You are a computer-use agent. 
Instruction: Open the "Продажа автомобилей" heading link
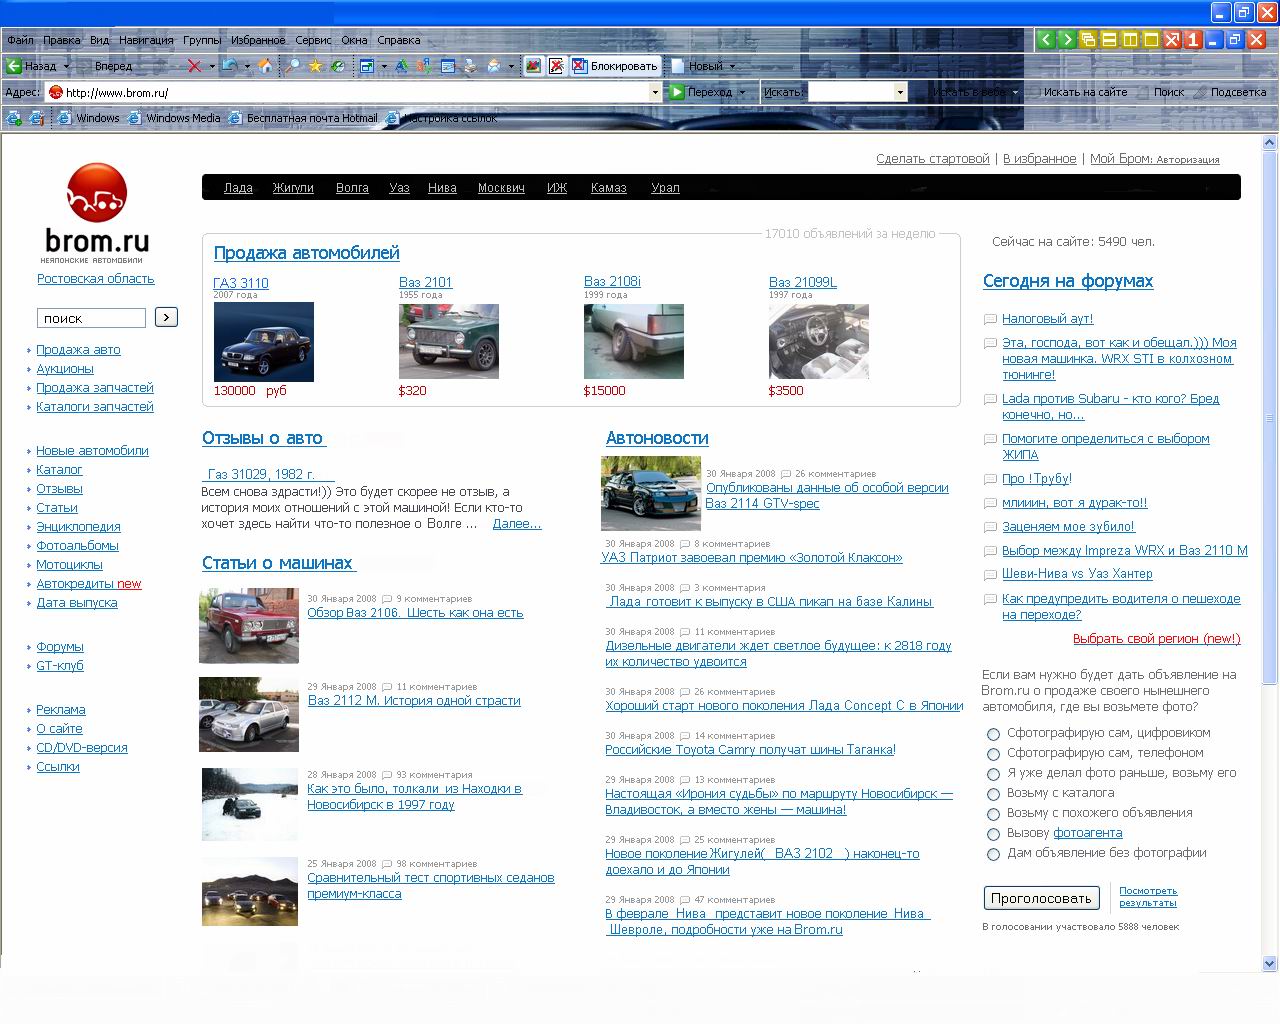coord(306,253)
